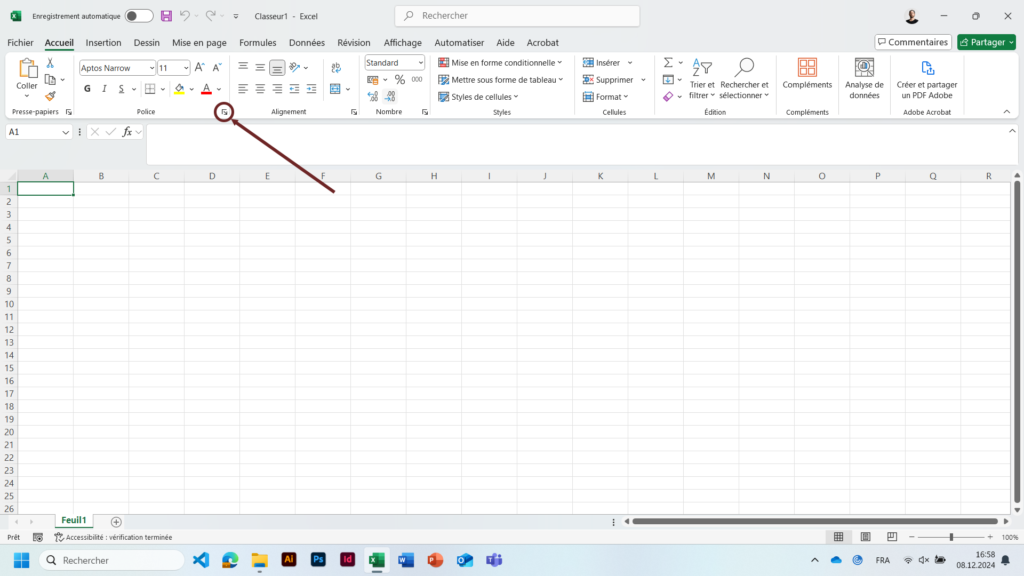Open the Fichier menu

pyautogui.click(x=20, y=42)
